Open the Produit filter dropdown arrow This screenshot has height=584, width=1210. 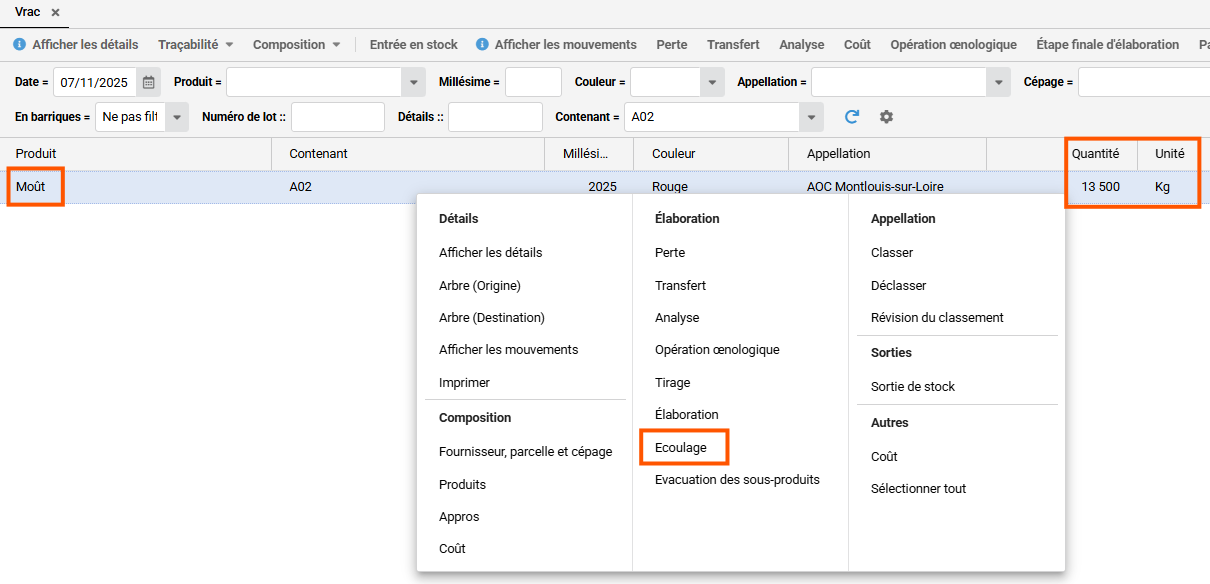point(414,82)
